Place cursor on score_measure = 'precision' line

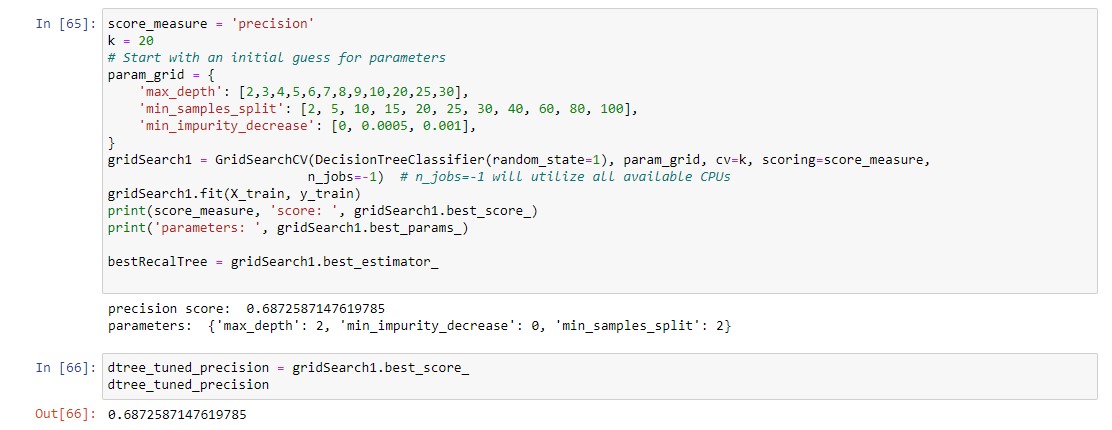click(x=211, y=23)
